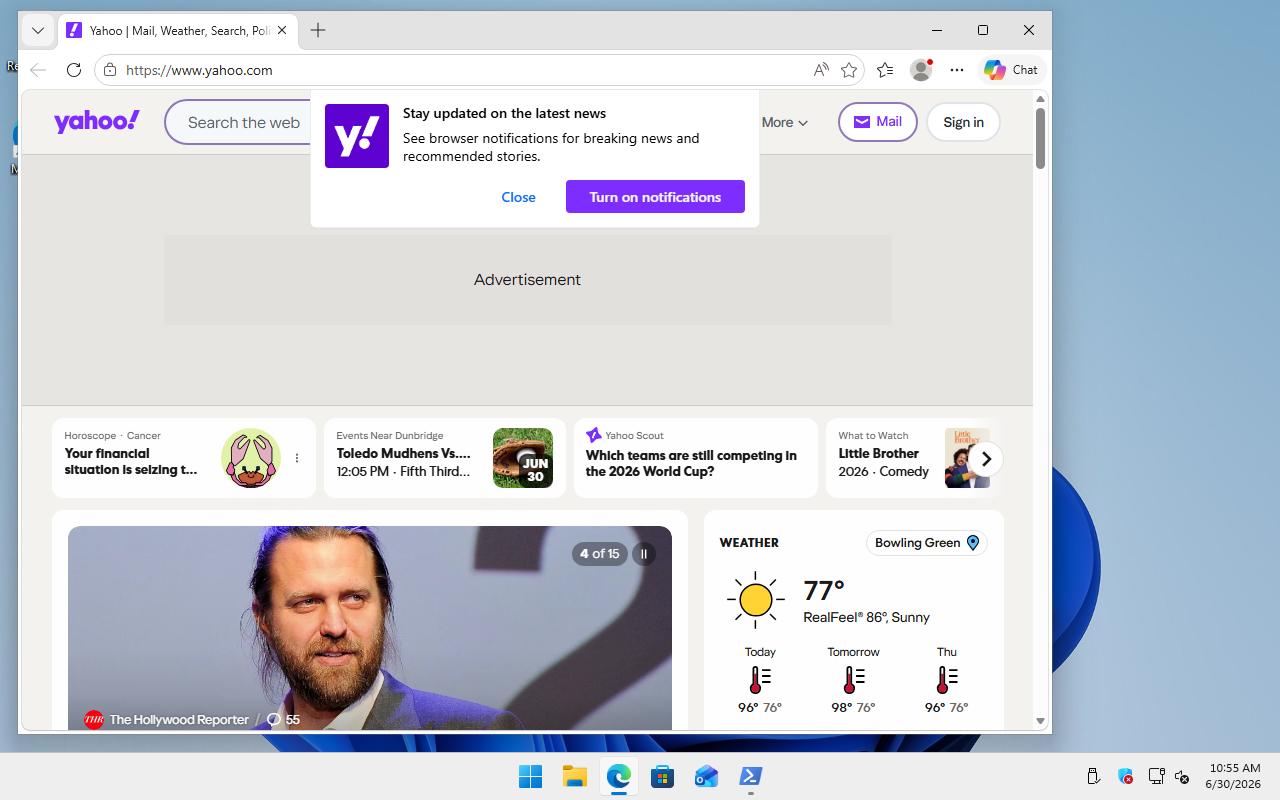This screenshot has height=800, width=1280.
Task: Open Toledo Mudhens event card
Action: (x=445, y=458)
